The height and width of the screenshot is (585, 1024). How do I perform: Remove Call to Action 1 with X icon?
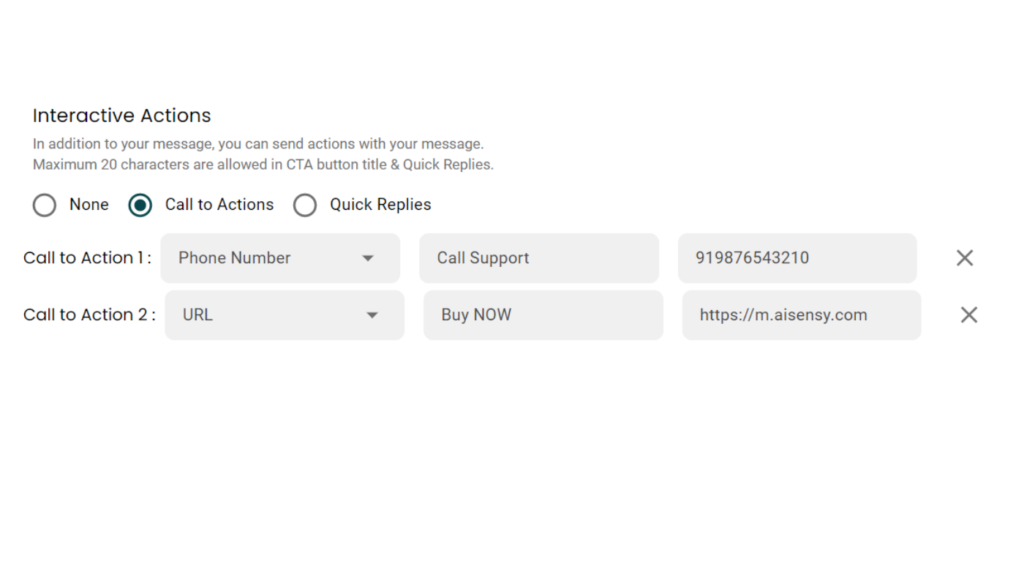tap(964, 258)
